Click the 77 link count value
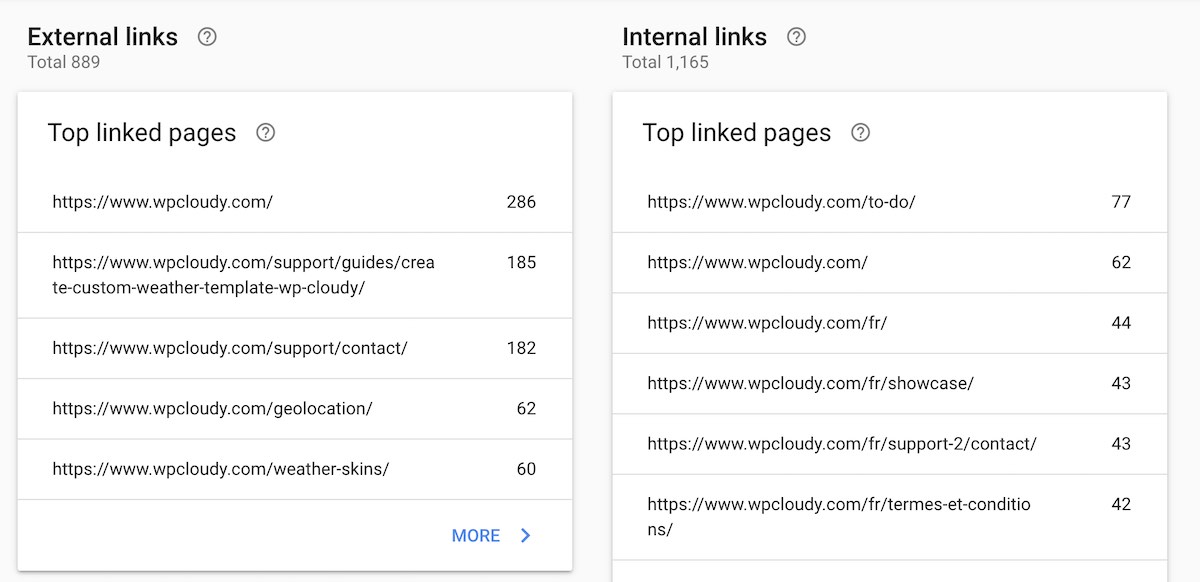Image resolution: width=1200 pixels, height=582 pixels. tap(1121, 202)
